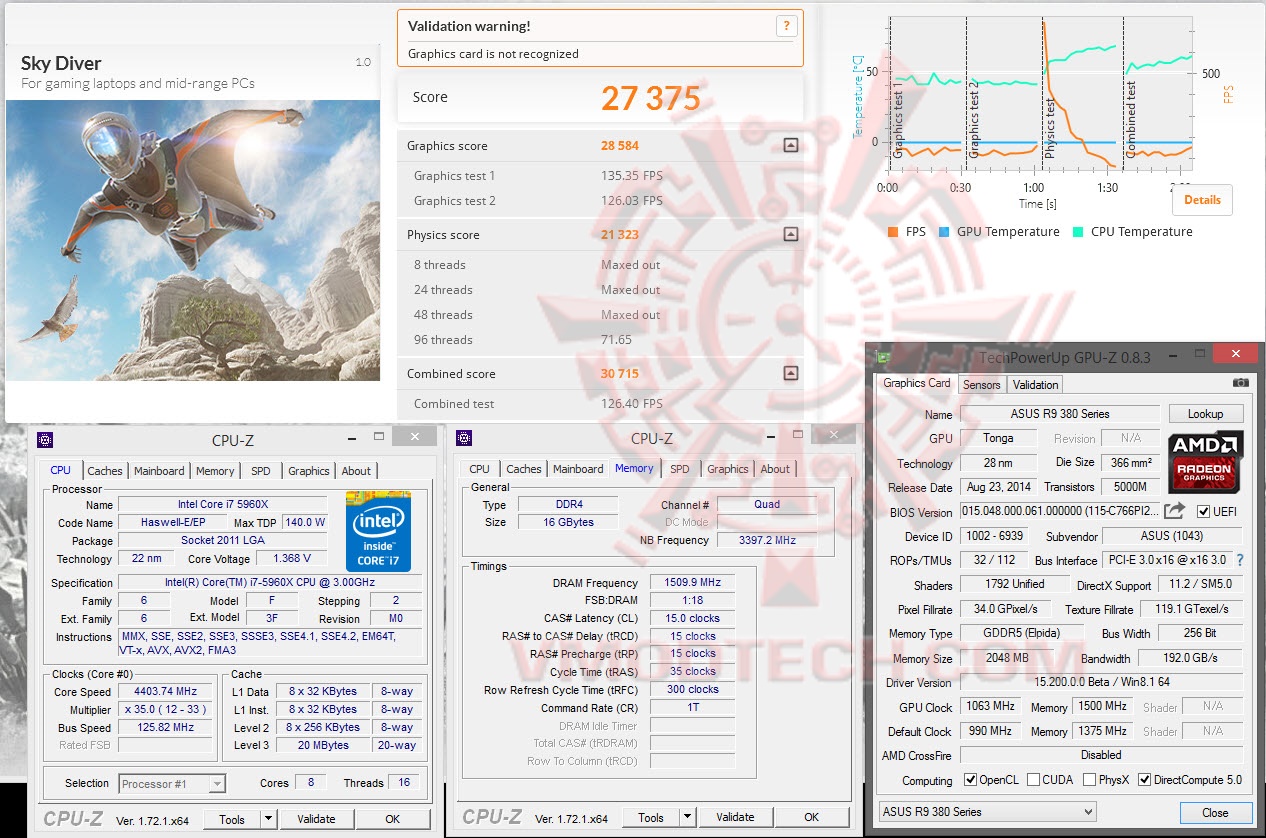Open the ASUS R9 380 Series dropdown
The image size is (1266, 838).
coord(987,812)
